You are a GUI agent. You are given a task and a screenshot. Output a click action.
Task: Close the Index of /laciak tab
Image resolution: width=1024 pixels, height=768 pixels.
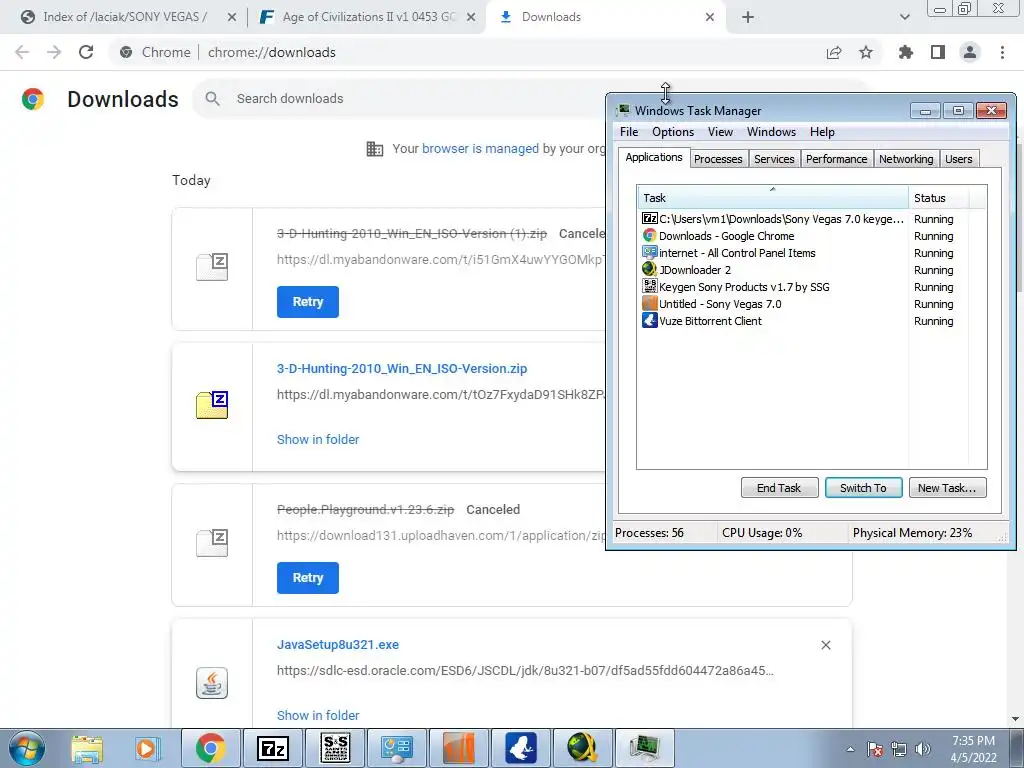coord(232,17)
